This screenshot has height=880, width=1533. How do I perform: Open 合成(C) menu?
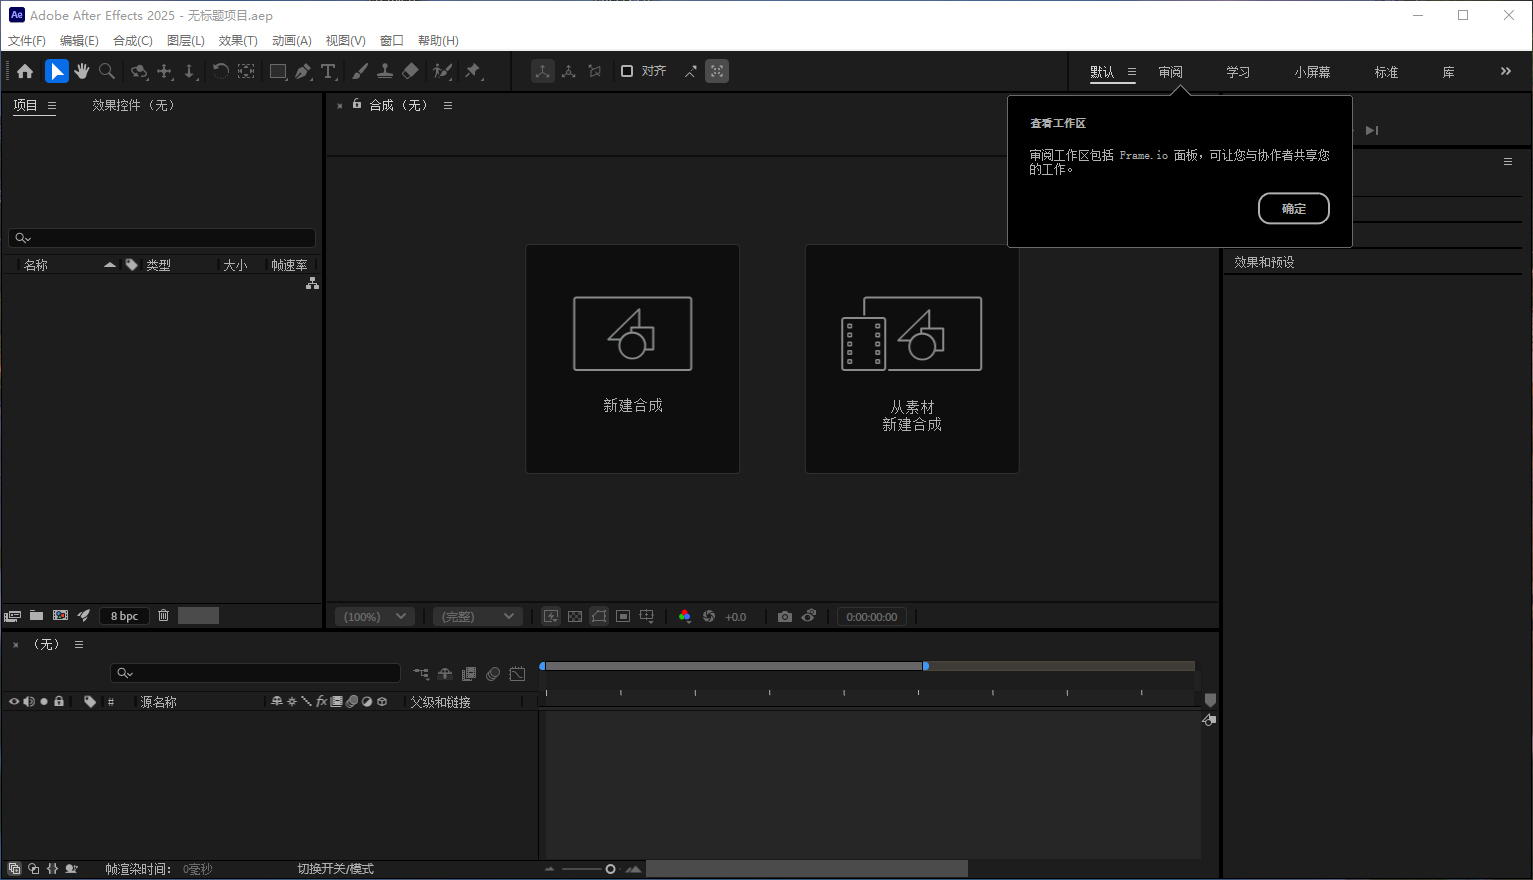pos(133,41)
